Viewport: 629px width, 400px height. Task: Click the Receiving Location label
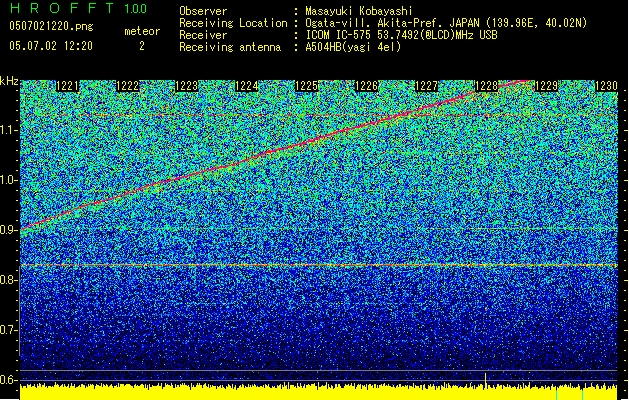[233, 23]
